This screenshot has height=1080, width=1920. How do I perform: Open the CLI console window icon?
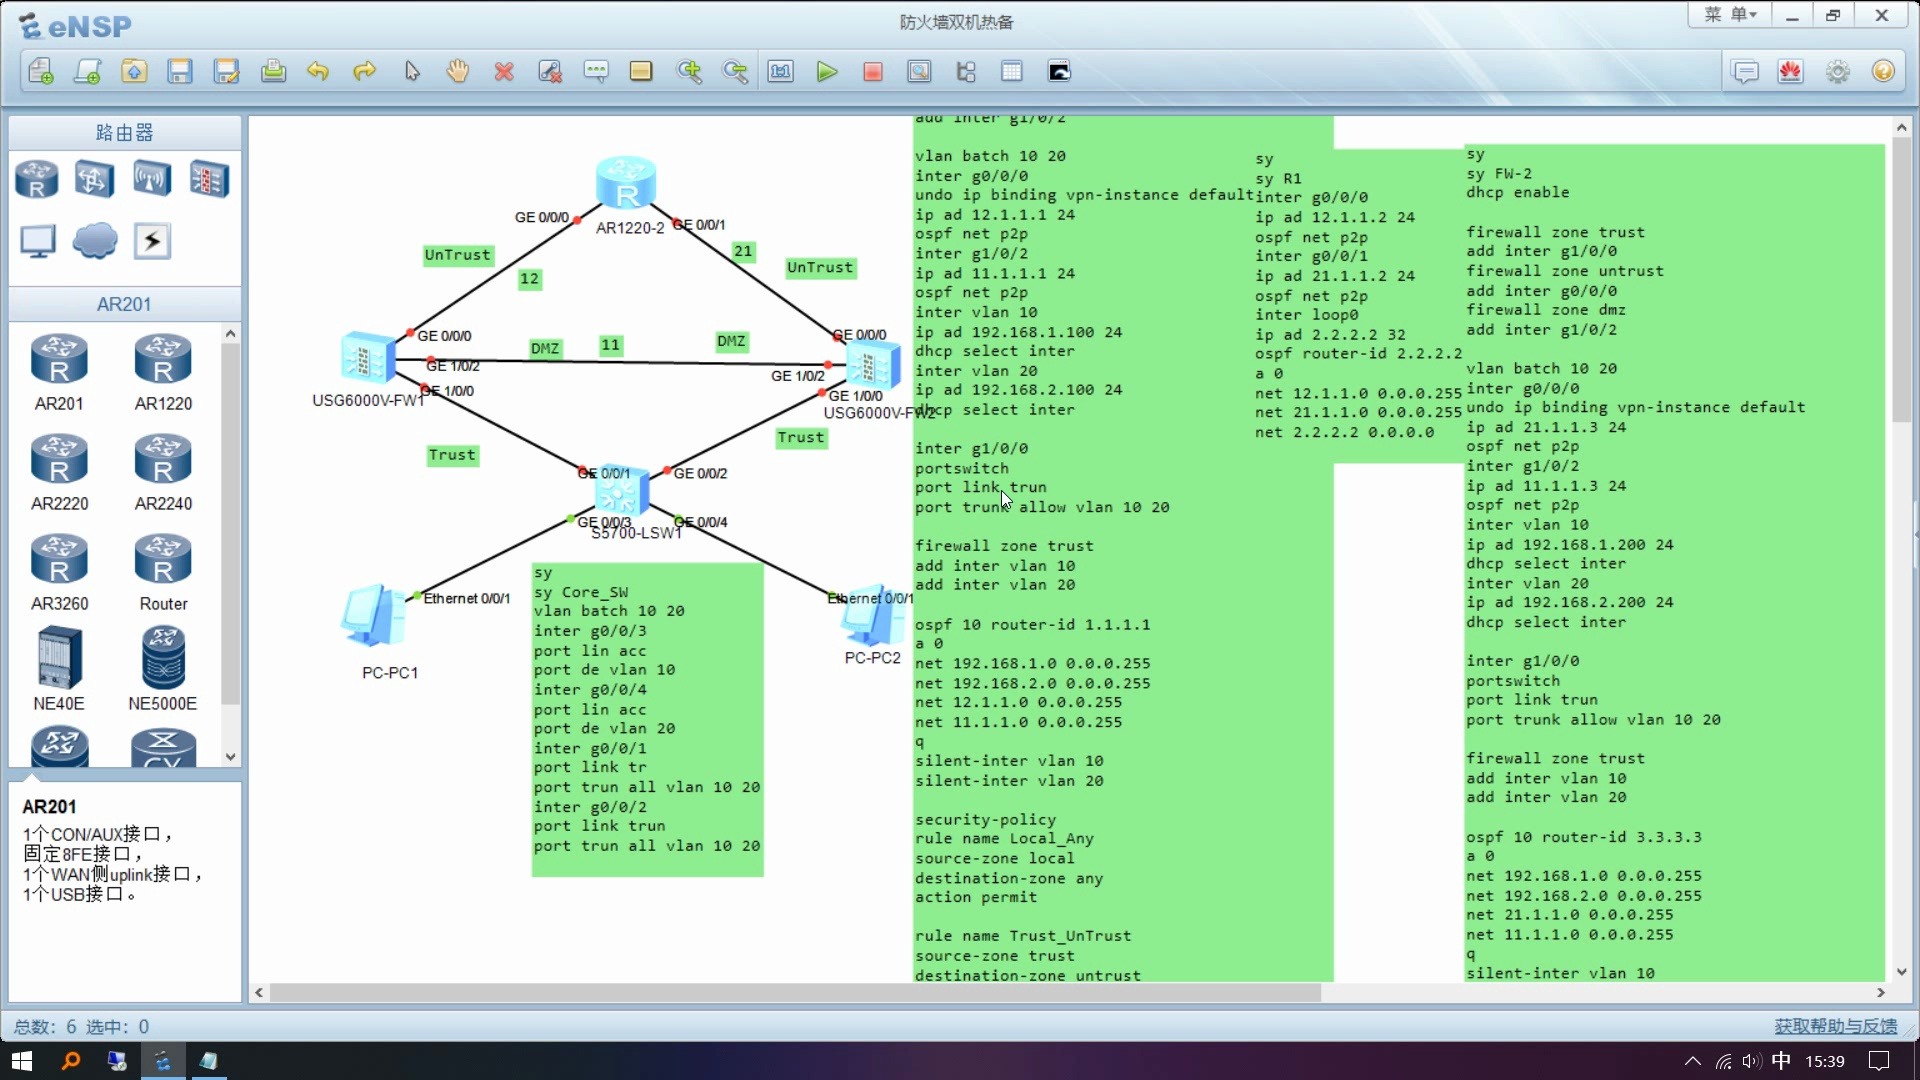click(1059, 71)
